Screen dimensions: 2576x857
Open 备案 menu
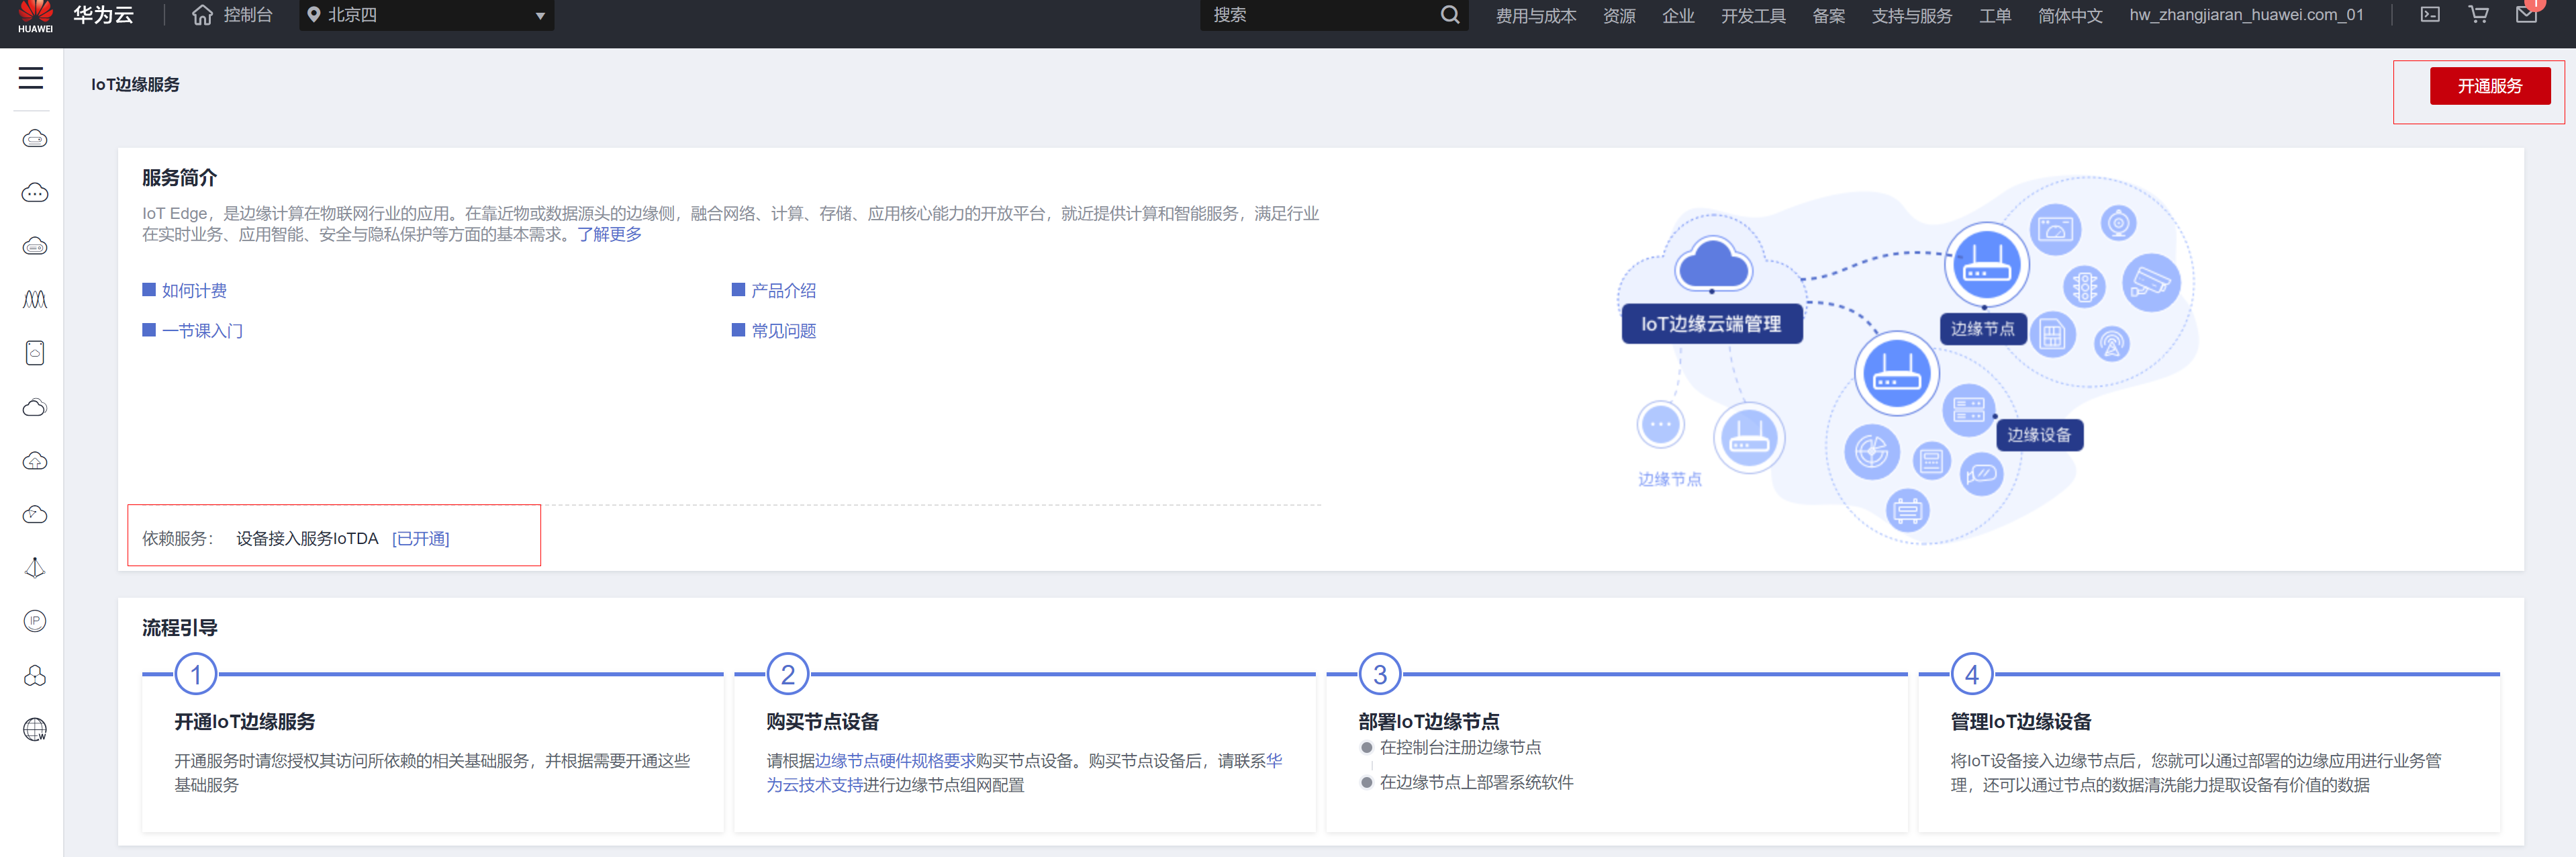pos(1829,16)
